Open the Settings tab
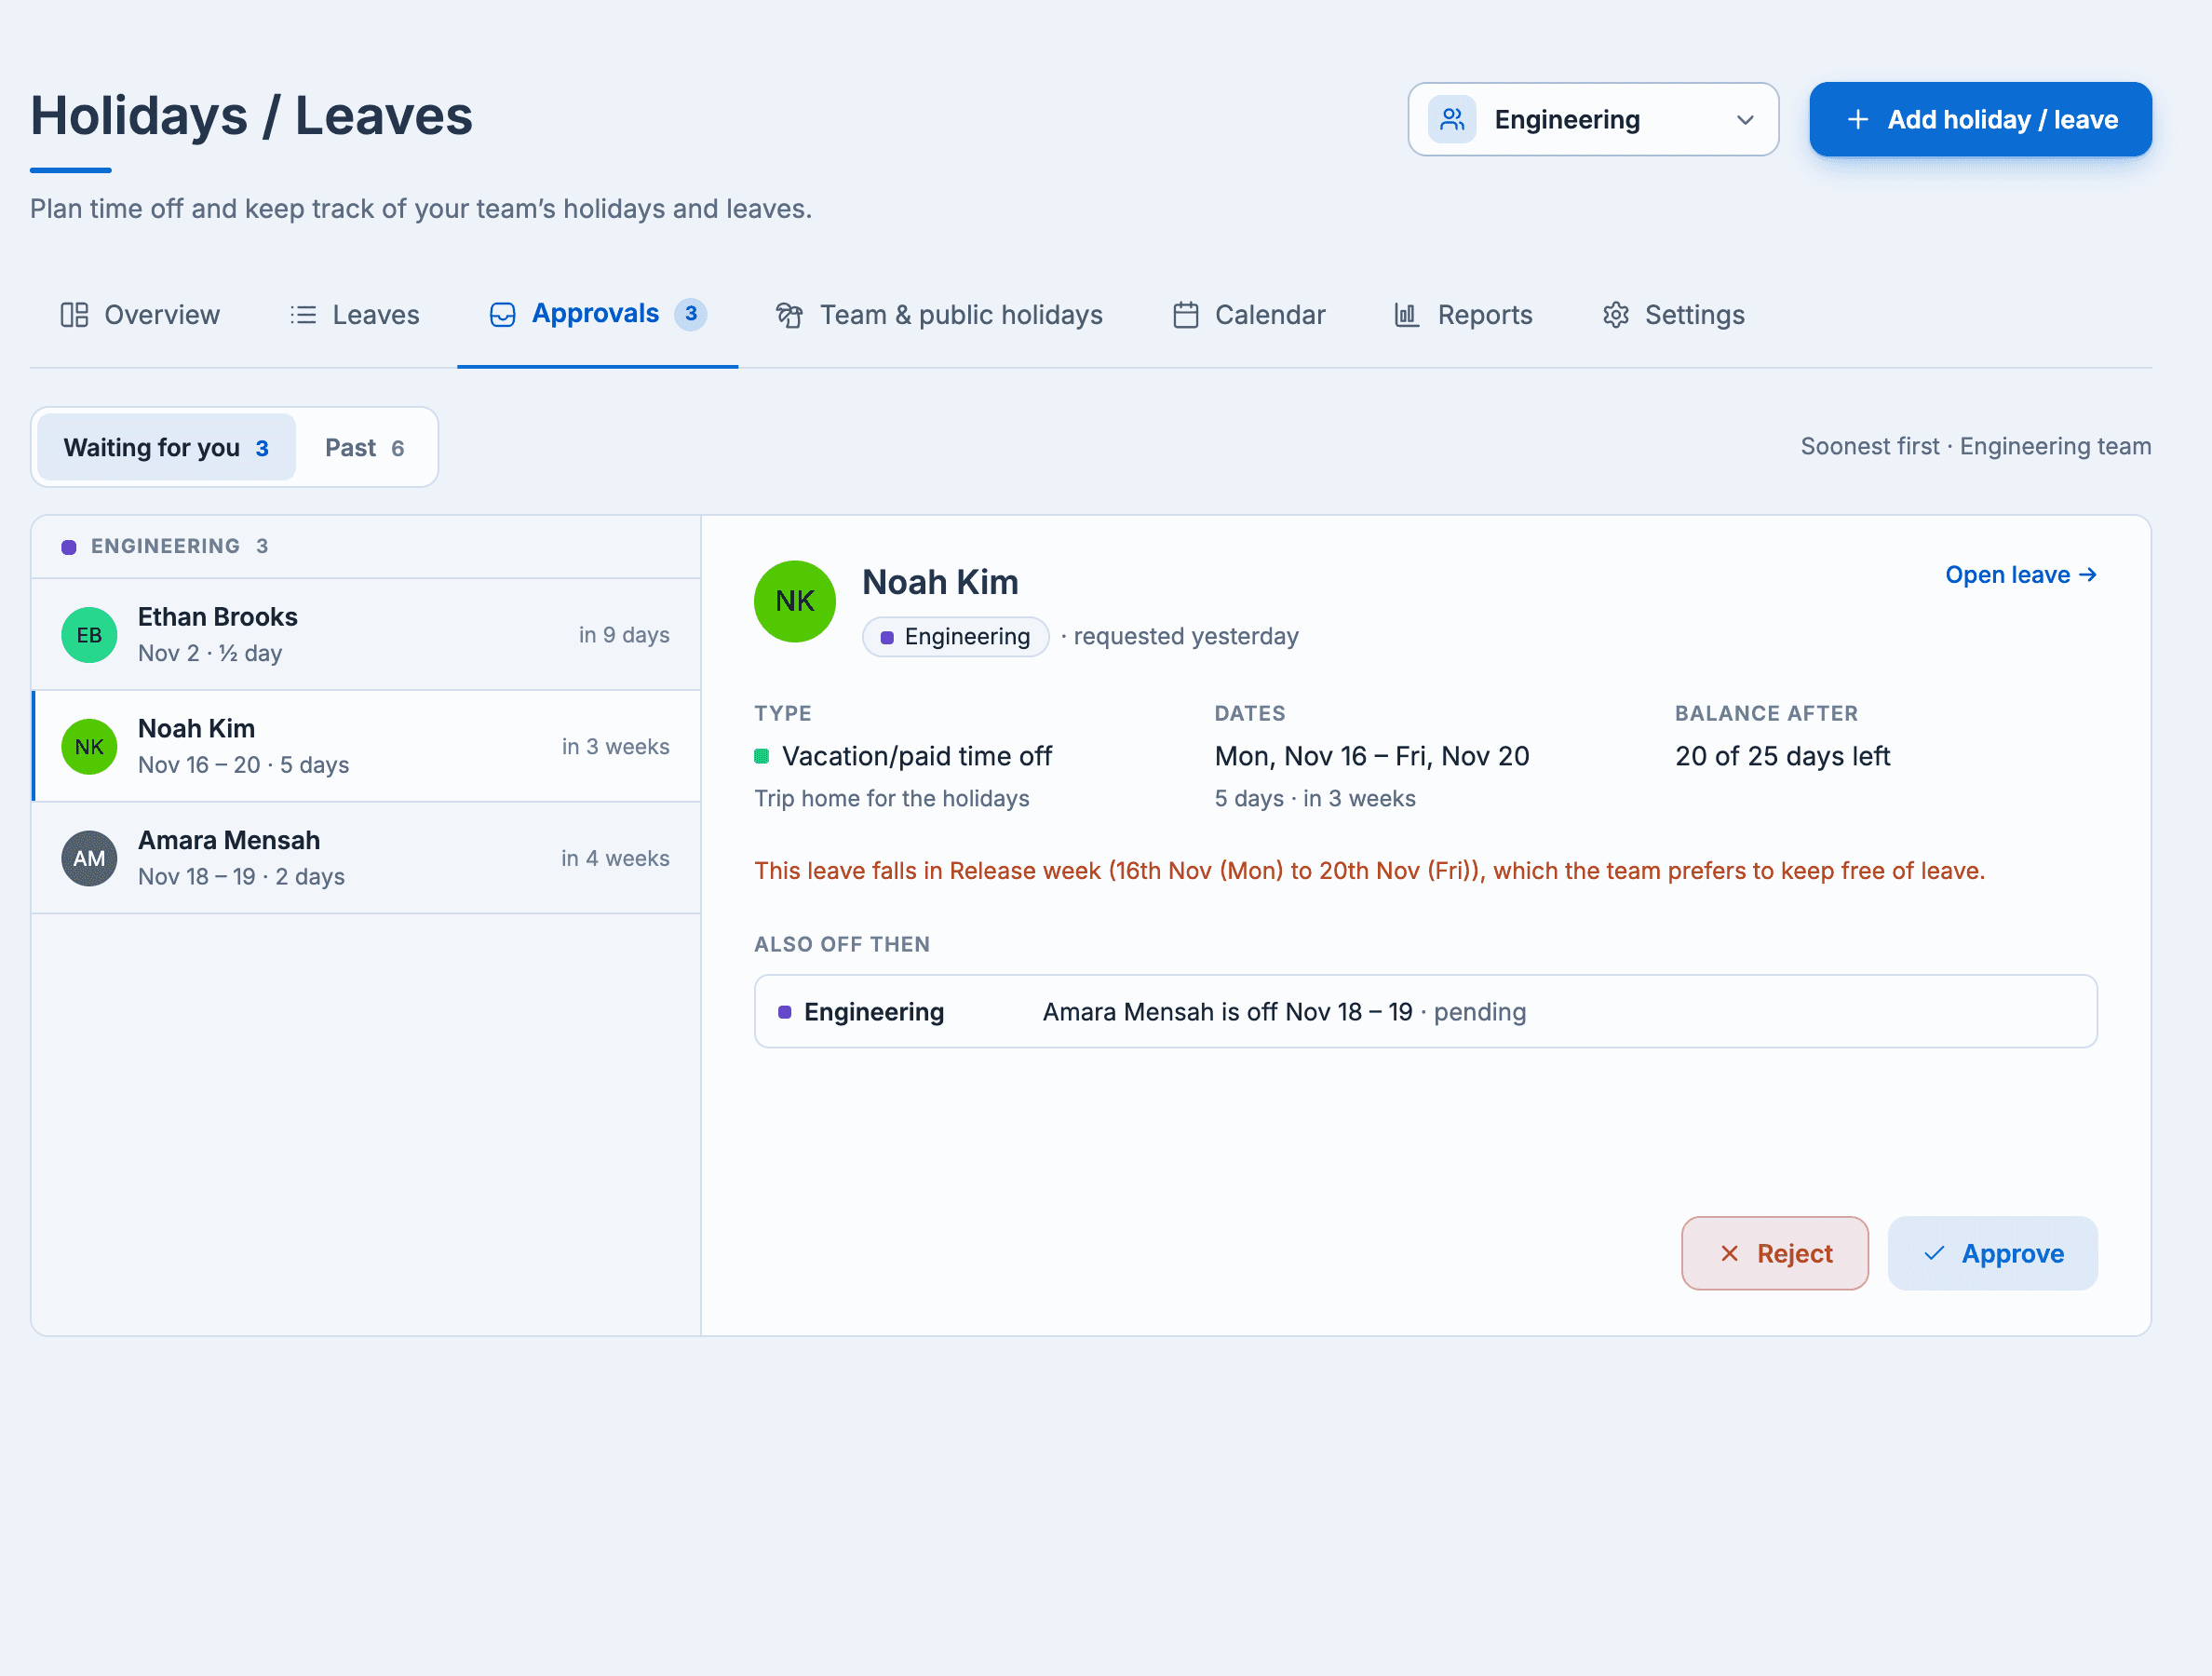The height and width of the screenshot is (1676, 2212). [1674, 315]
